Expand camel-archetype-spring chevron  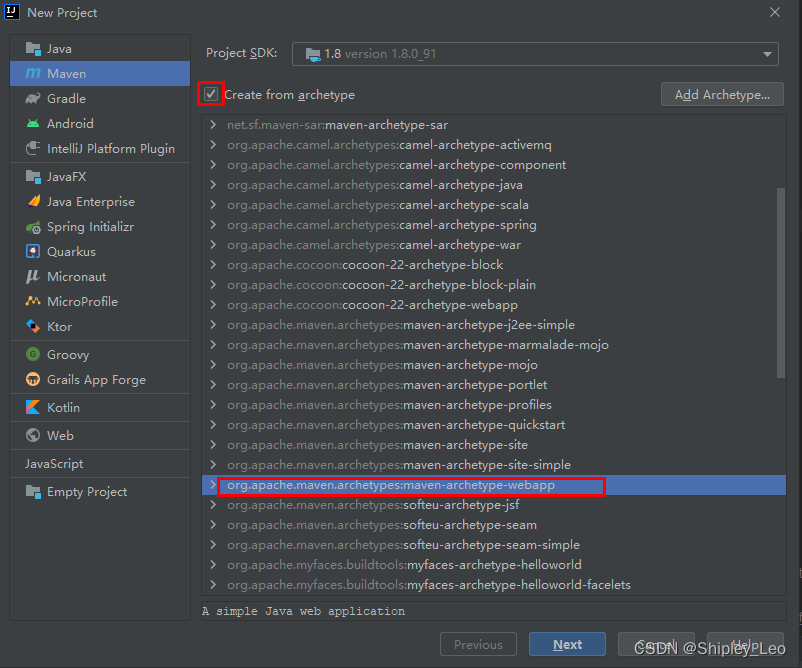[x=213, y=225]
